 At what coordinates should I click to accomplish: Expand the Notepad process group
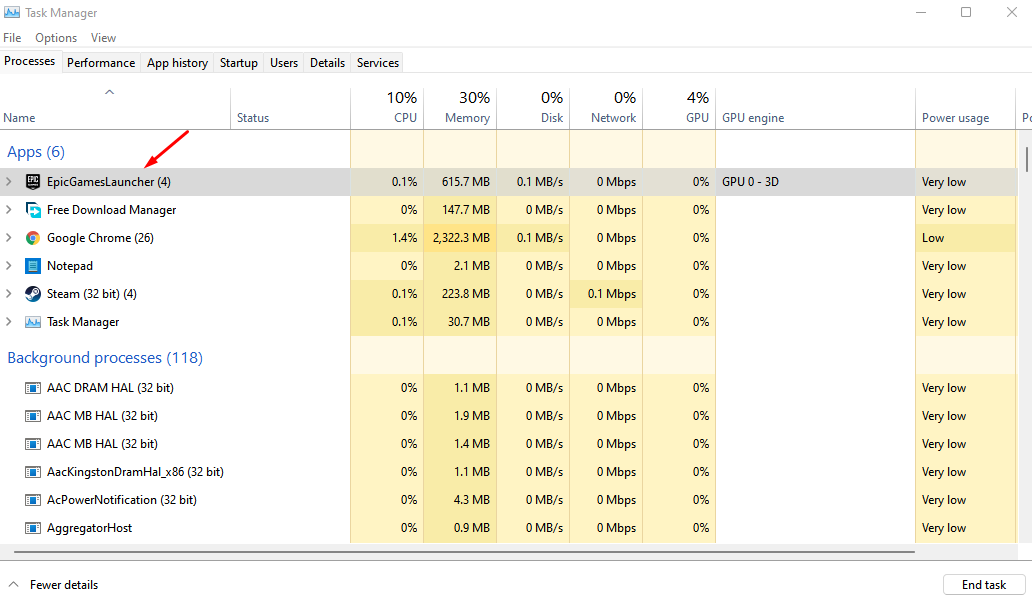click(x=9, y=266)
